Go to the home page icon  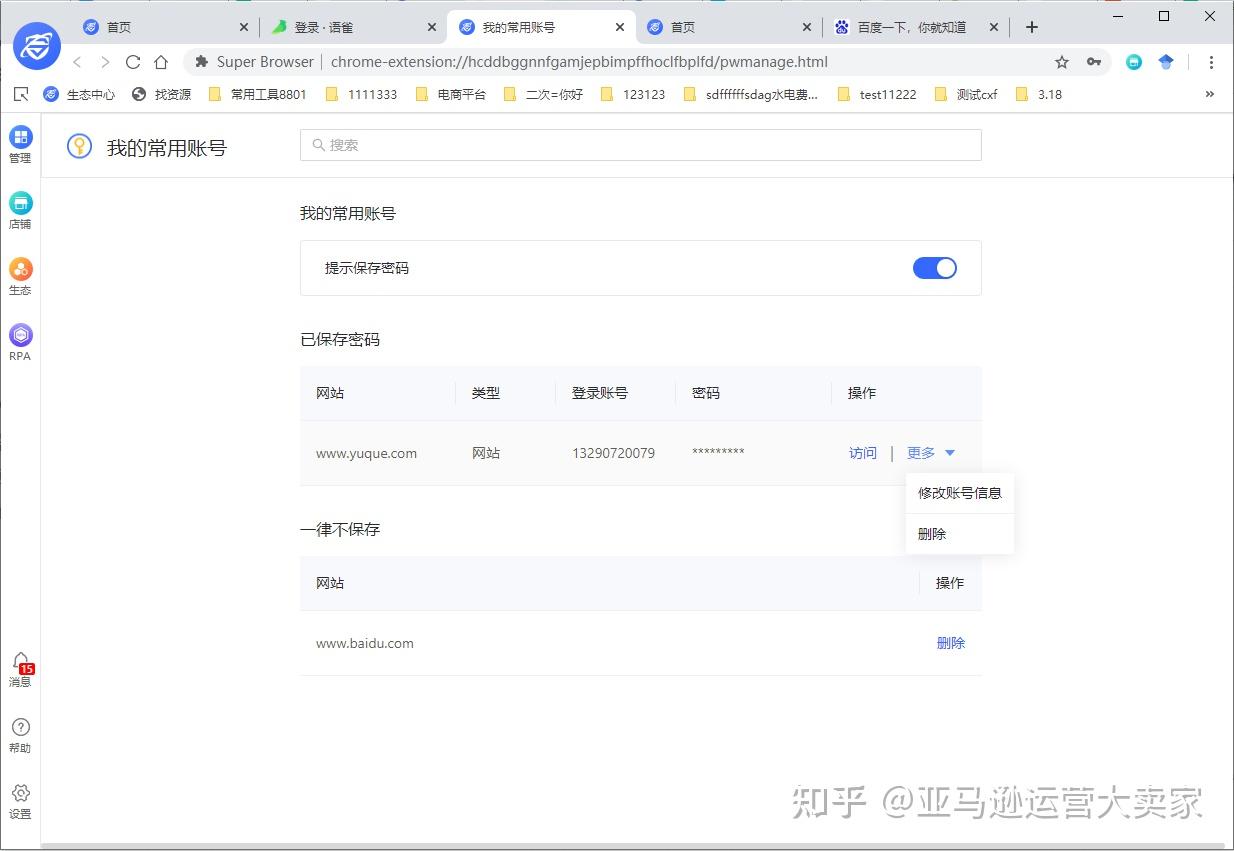coord(161,62)
